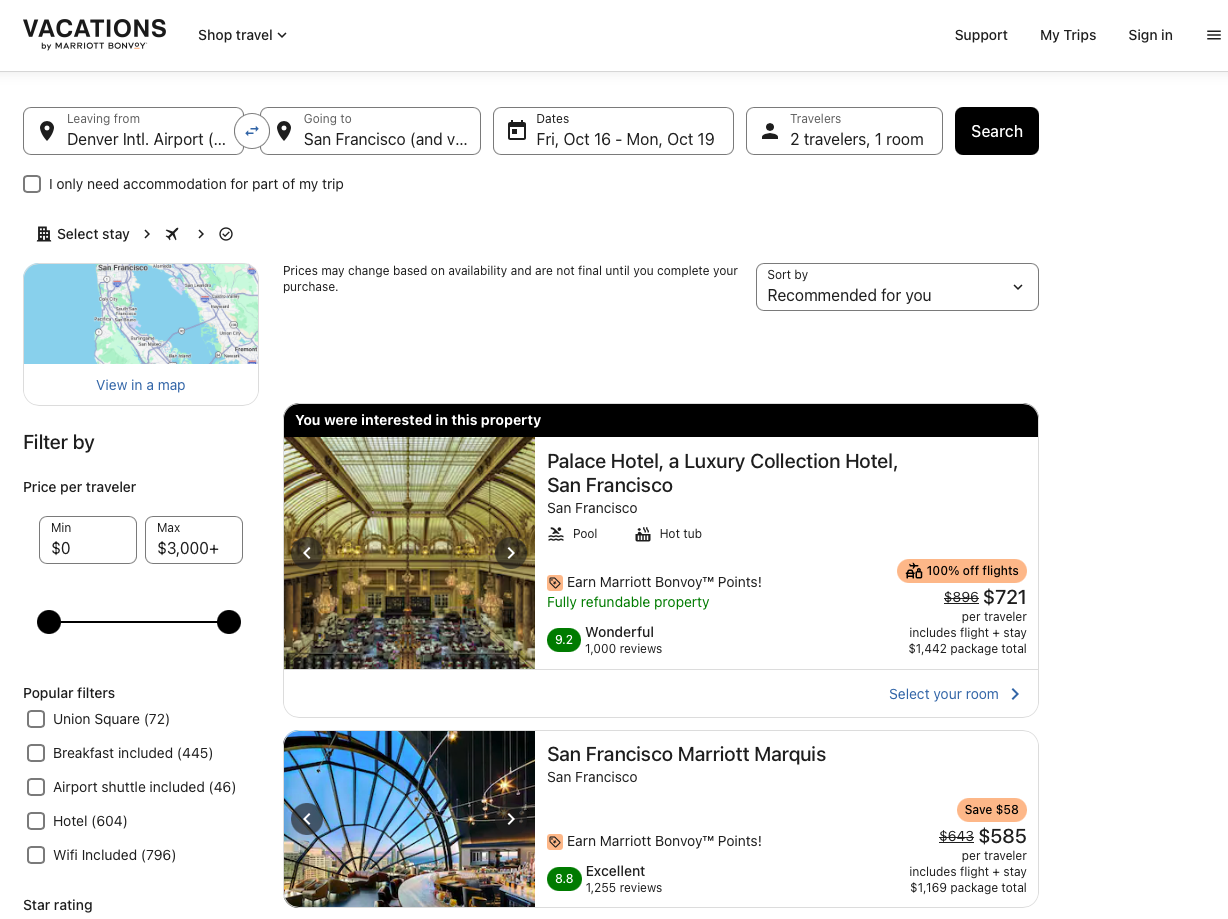This screenshot has height=919, width=1228.
Task: Click Sign in in the header
Action: [1150, 35]
